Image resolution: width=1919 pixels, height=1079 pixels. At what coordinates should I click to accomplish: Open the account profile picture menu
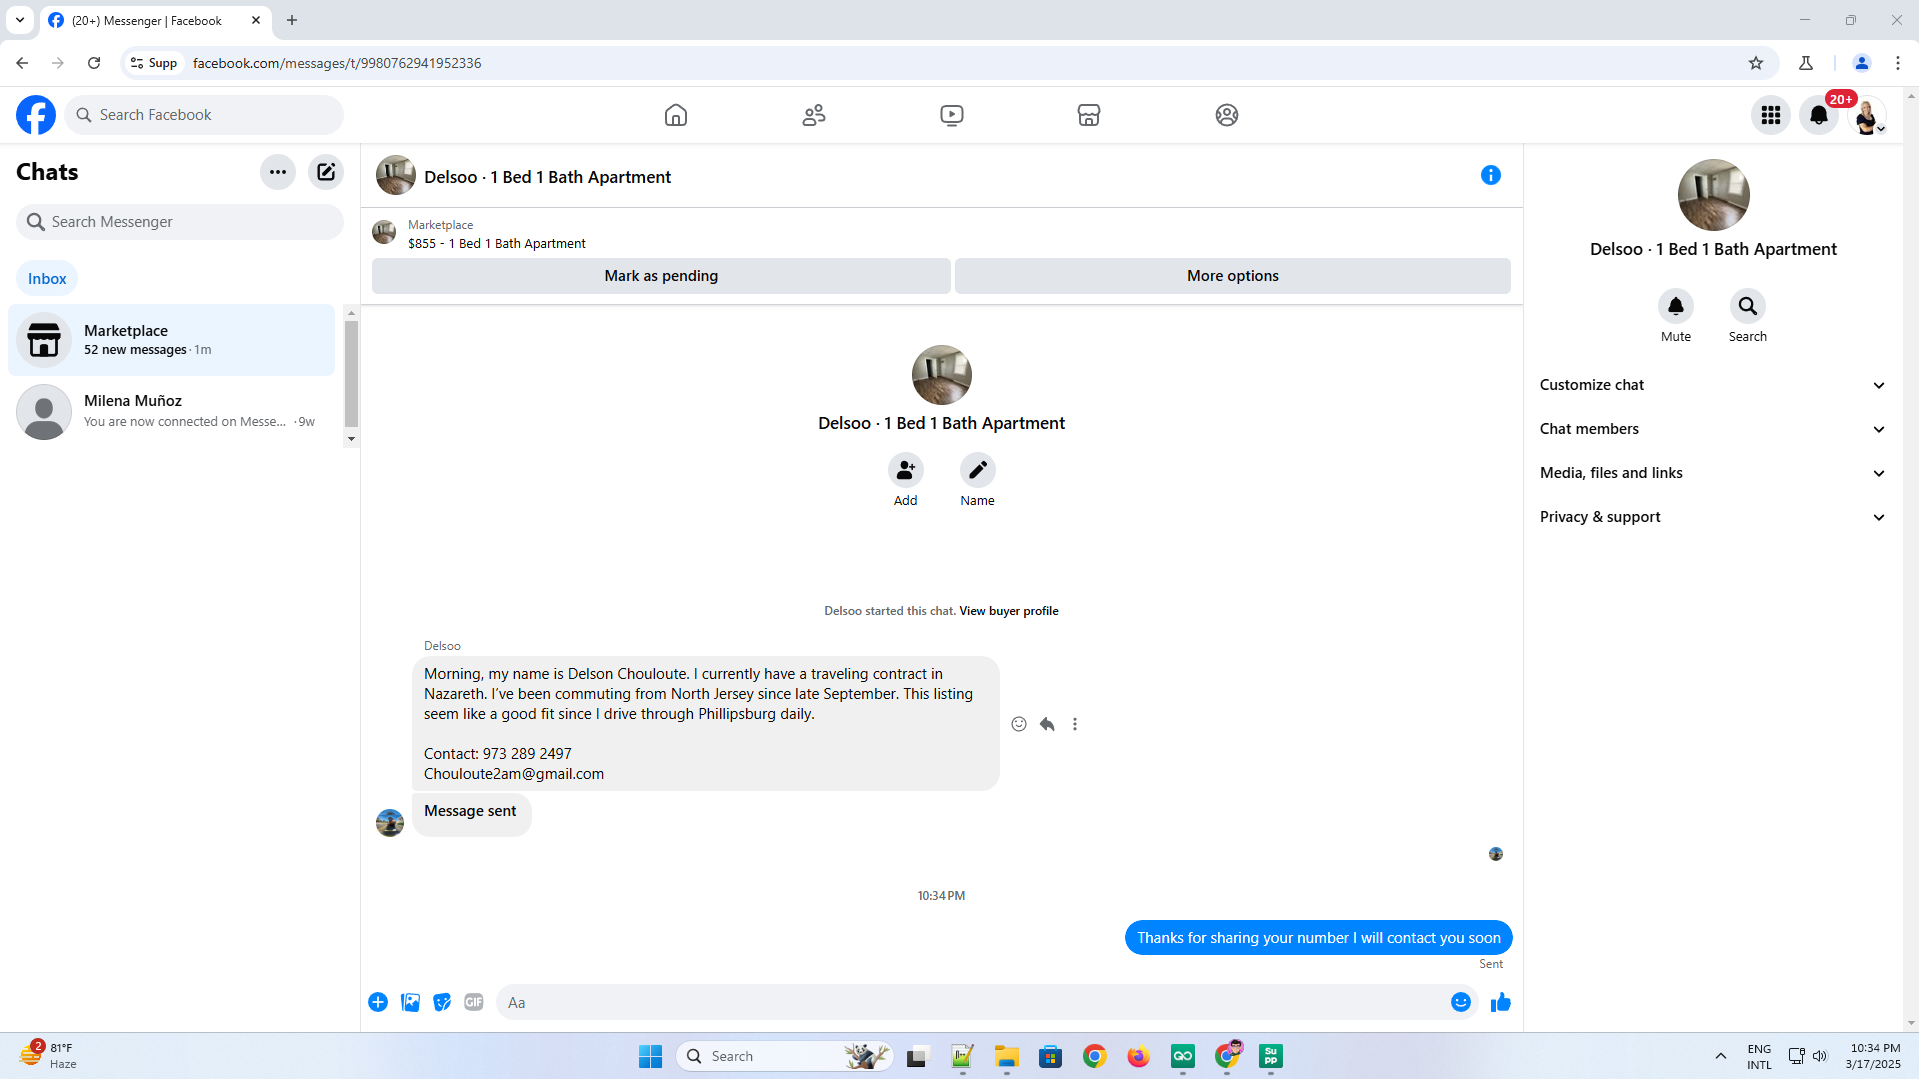[x=1867, y=115]
